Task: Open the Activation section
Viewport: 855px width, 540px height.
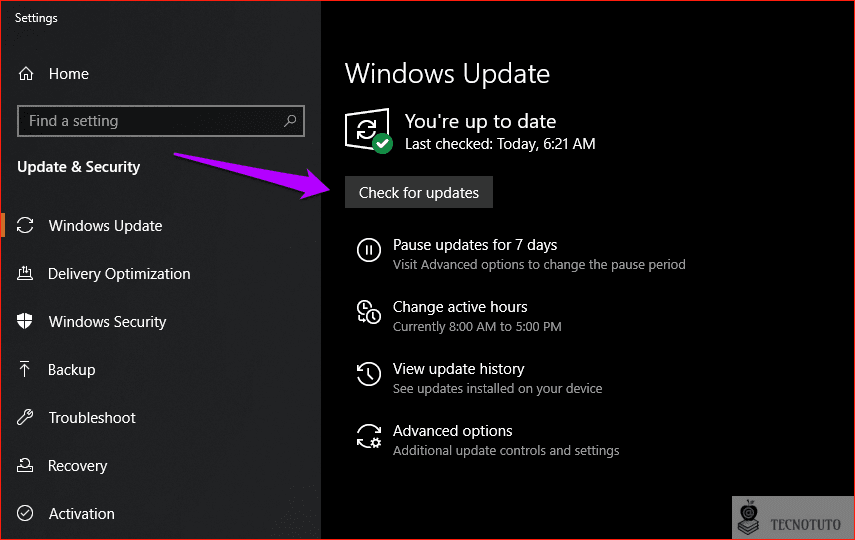Action: pos(81,514)
